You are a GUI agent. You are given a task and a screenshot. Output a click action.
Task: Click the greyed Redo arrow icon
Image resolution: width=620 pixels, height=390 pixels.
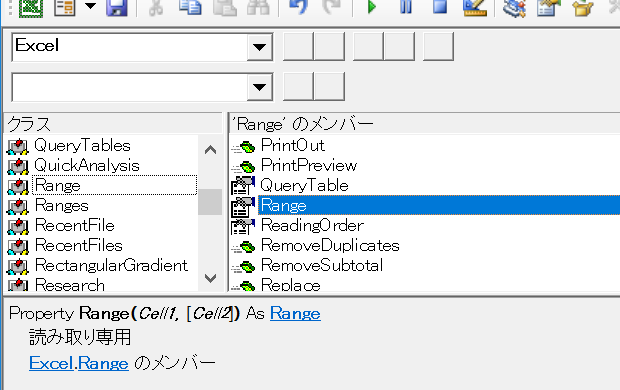tap(331, 7)
